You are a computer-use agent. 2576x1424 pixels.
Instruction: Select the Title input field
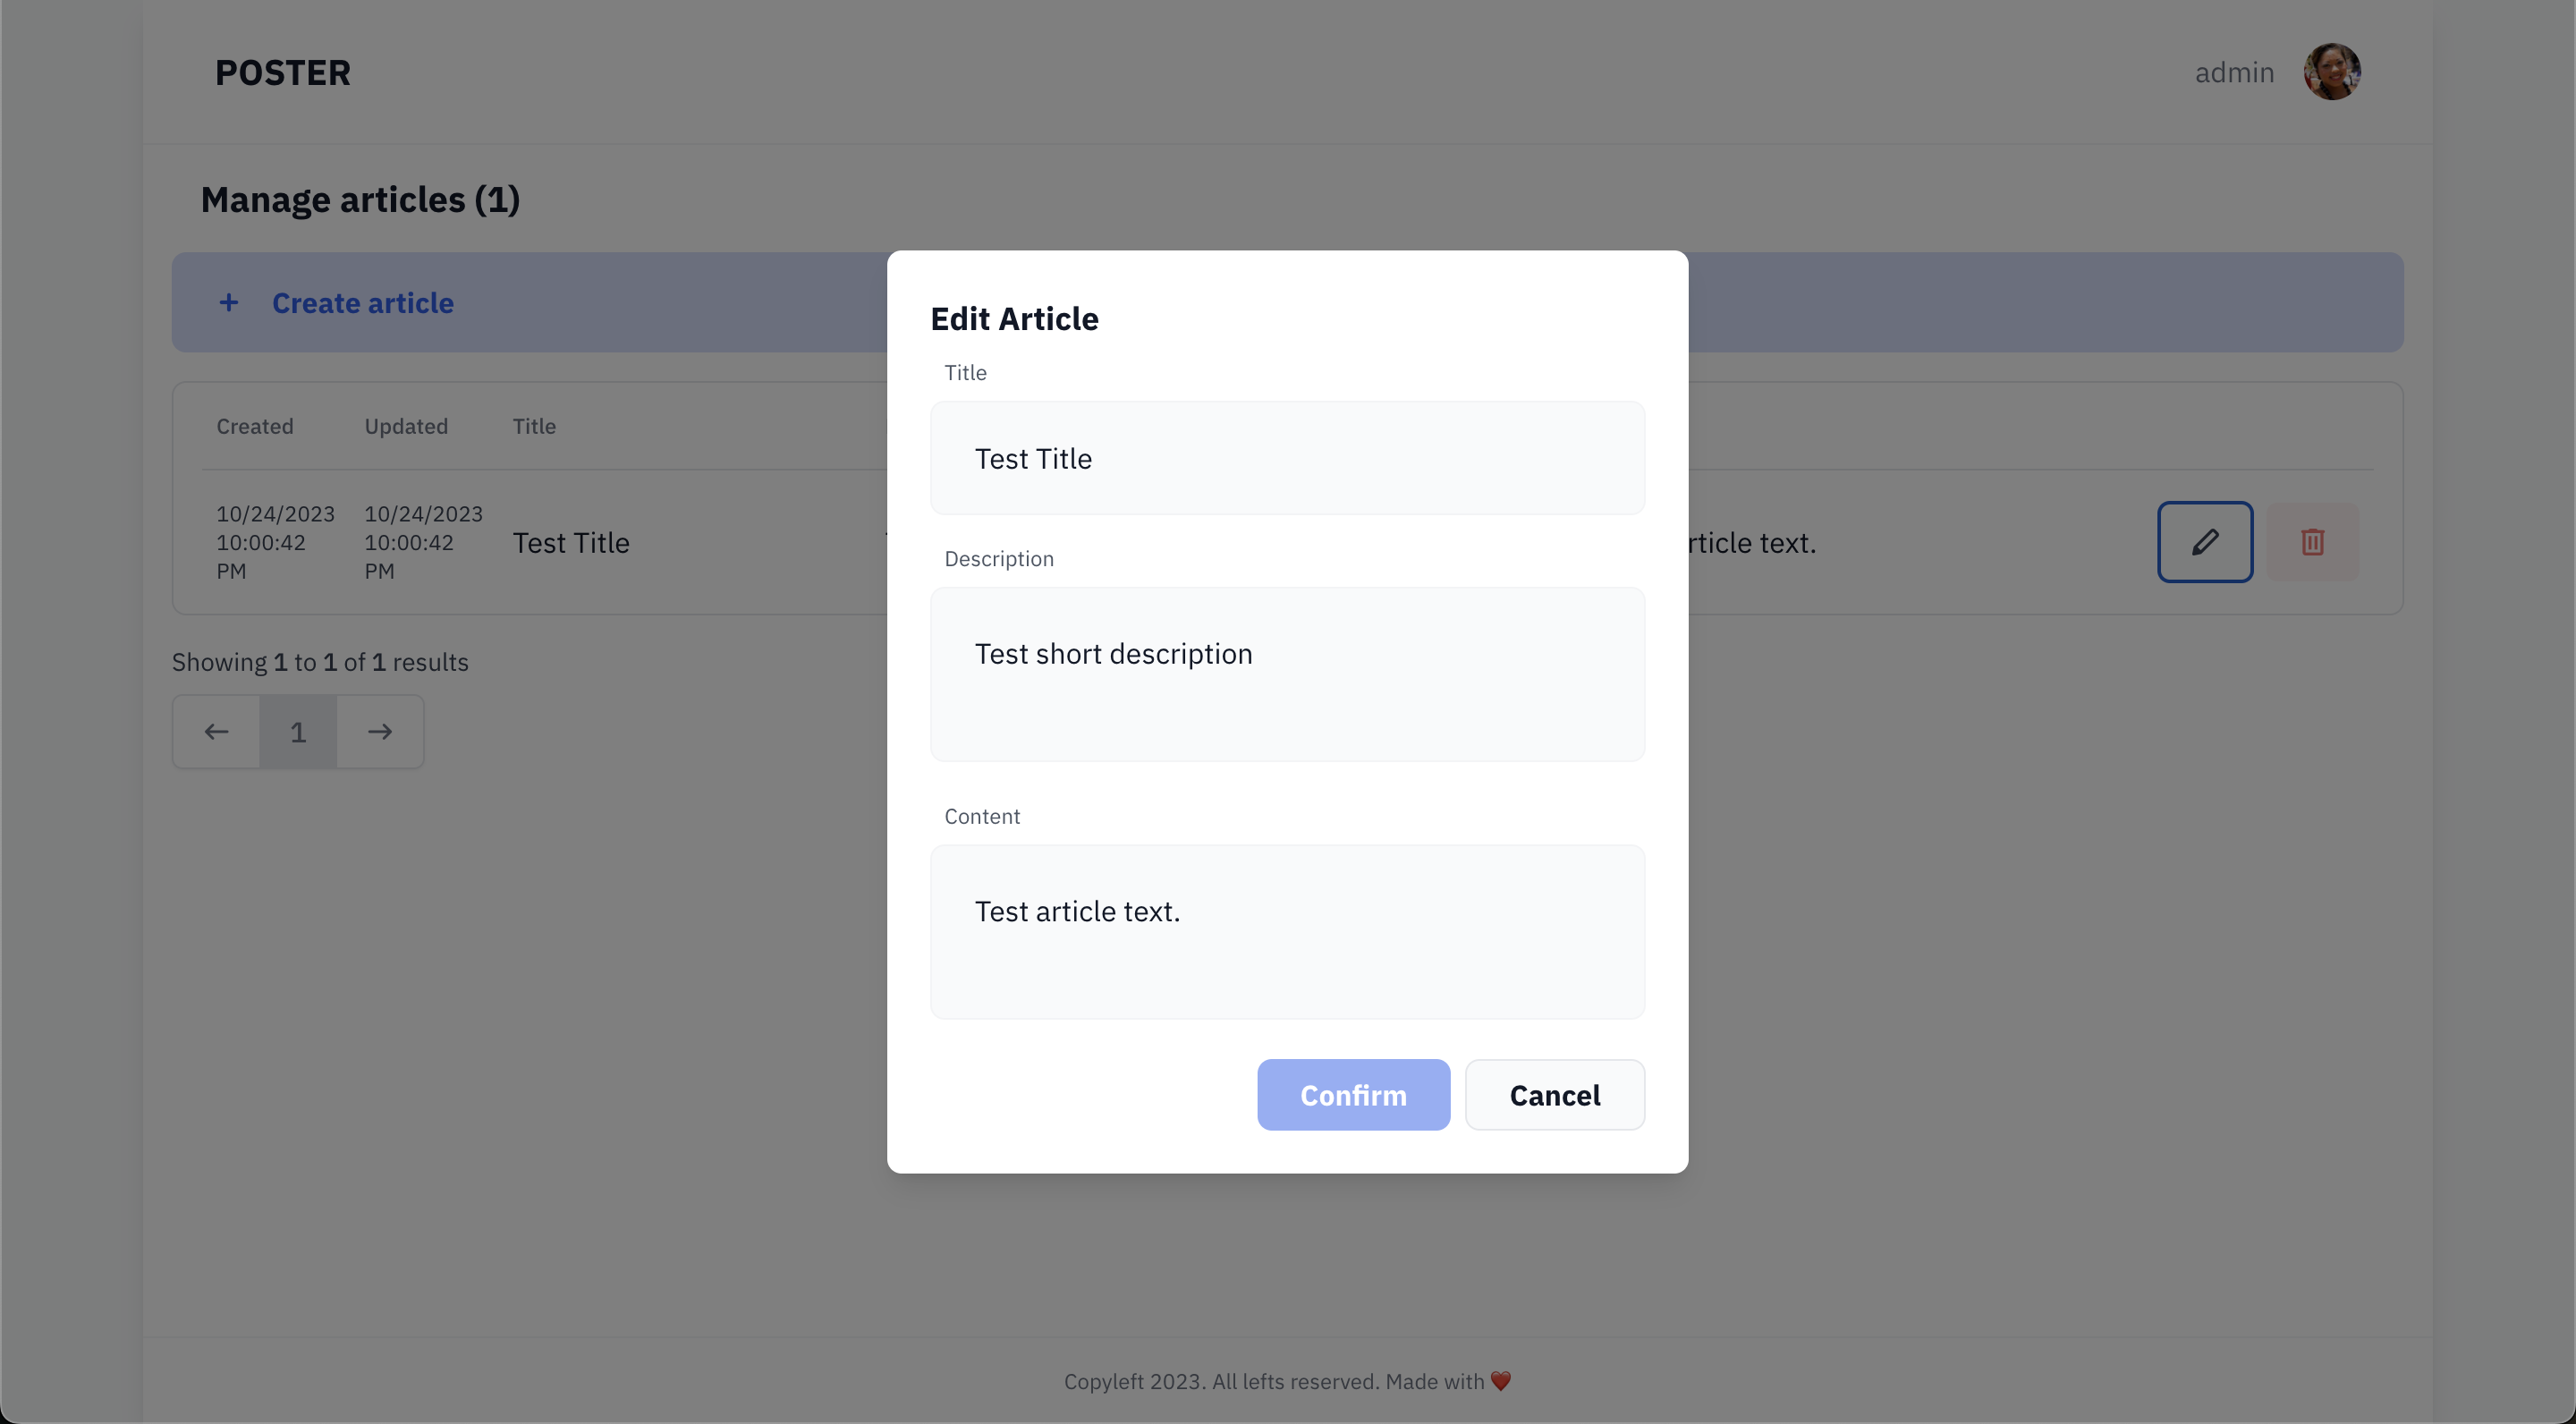[1287, 458]
